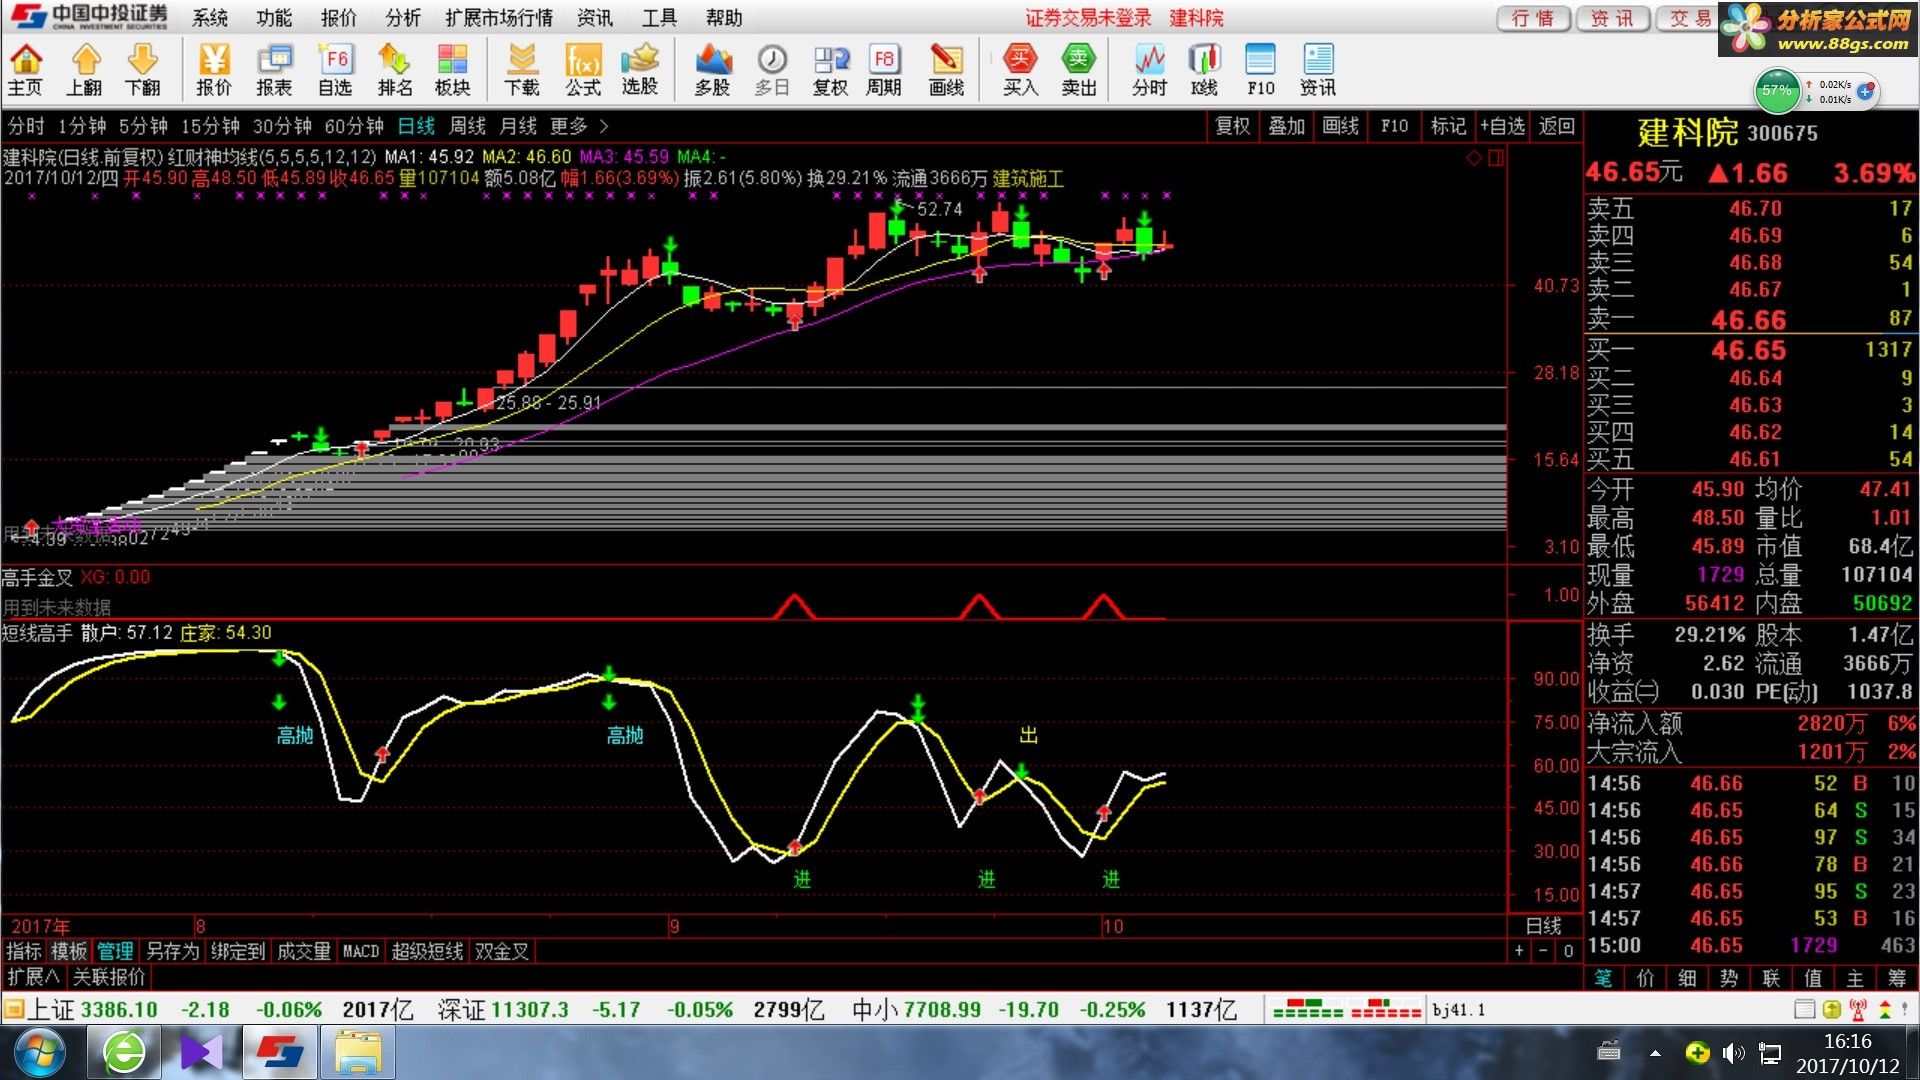Viewport: 1920px width, 1080px height.
Task: Open the 关联报价 related quotes tab
Action: 109,977
